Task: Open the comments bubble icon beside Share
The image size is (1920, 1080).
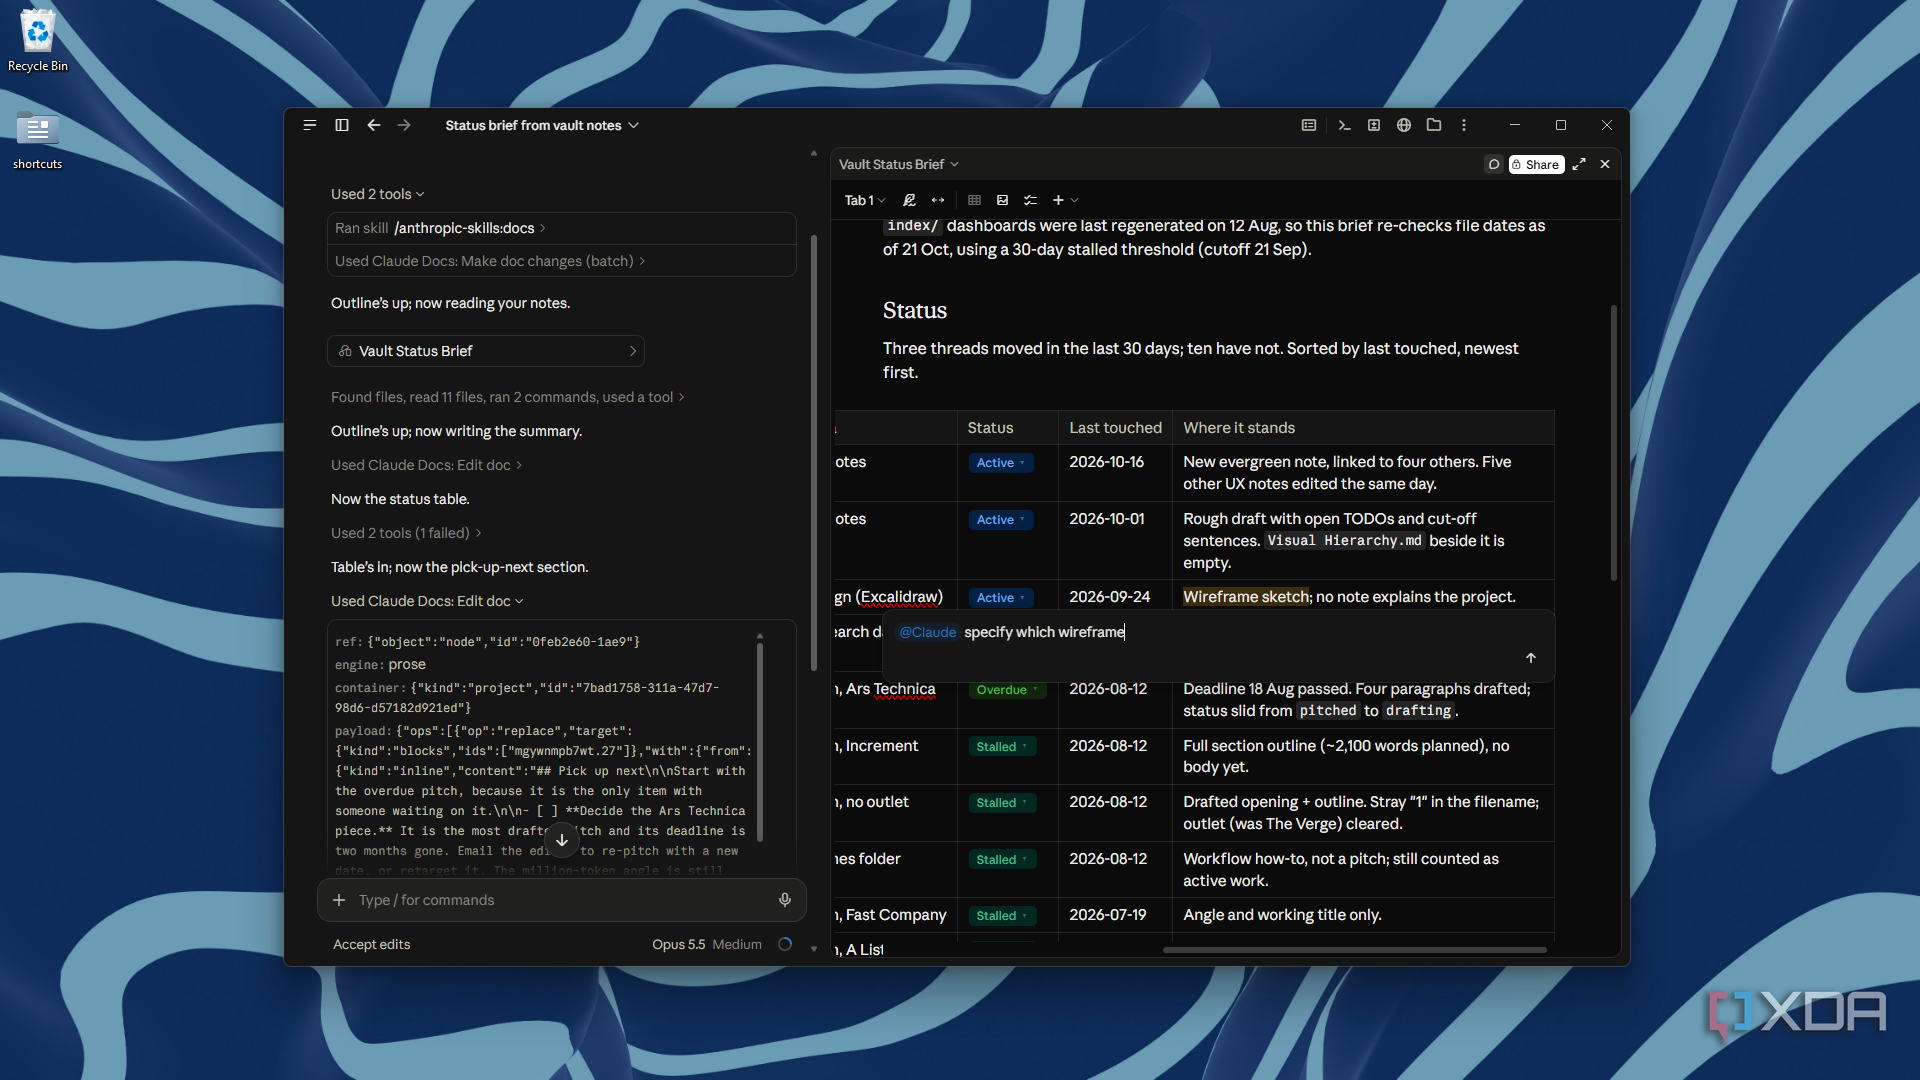Action: pyautogui.click(x=1494, y=164)
